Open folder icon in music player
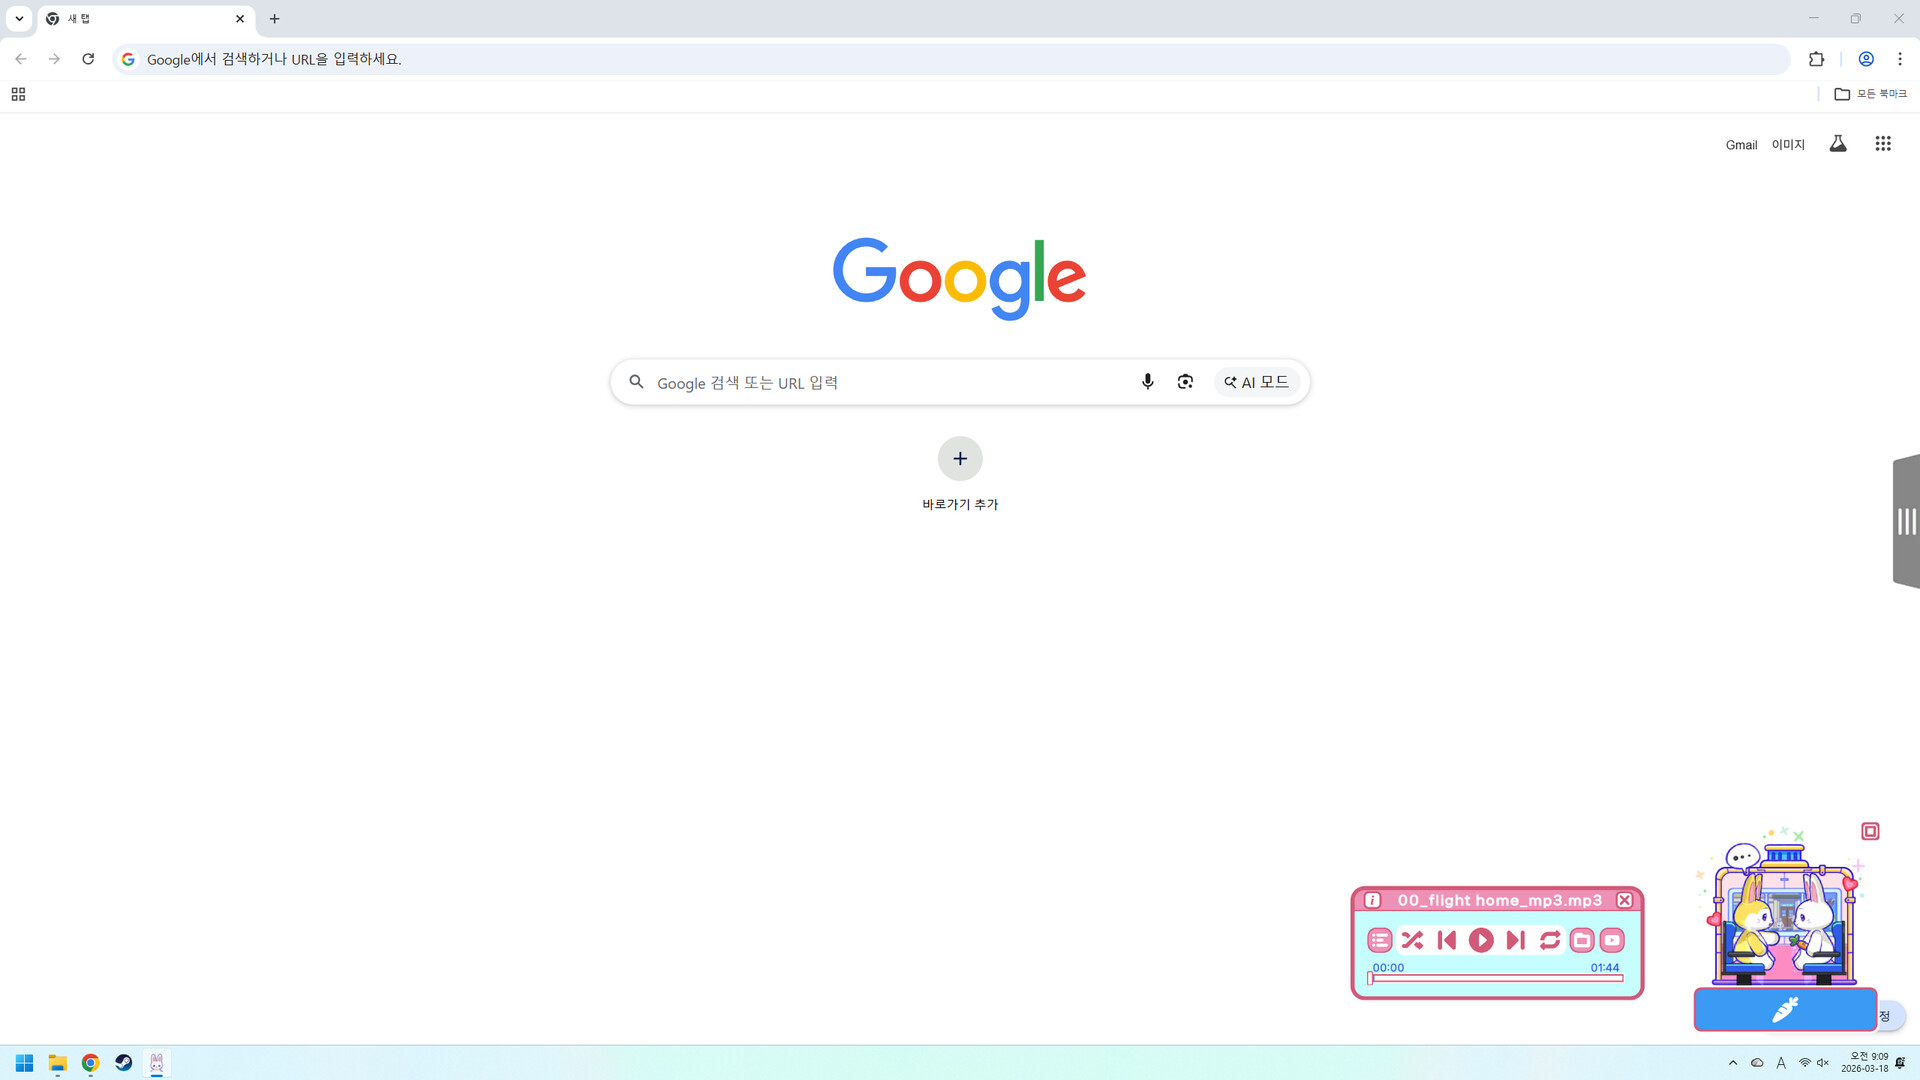Image resolution: width=1920 pixels, height=1080 pixels. point(1581,940)
